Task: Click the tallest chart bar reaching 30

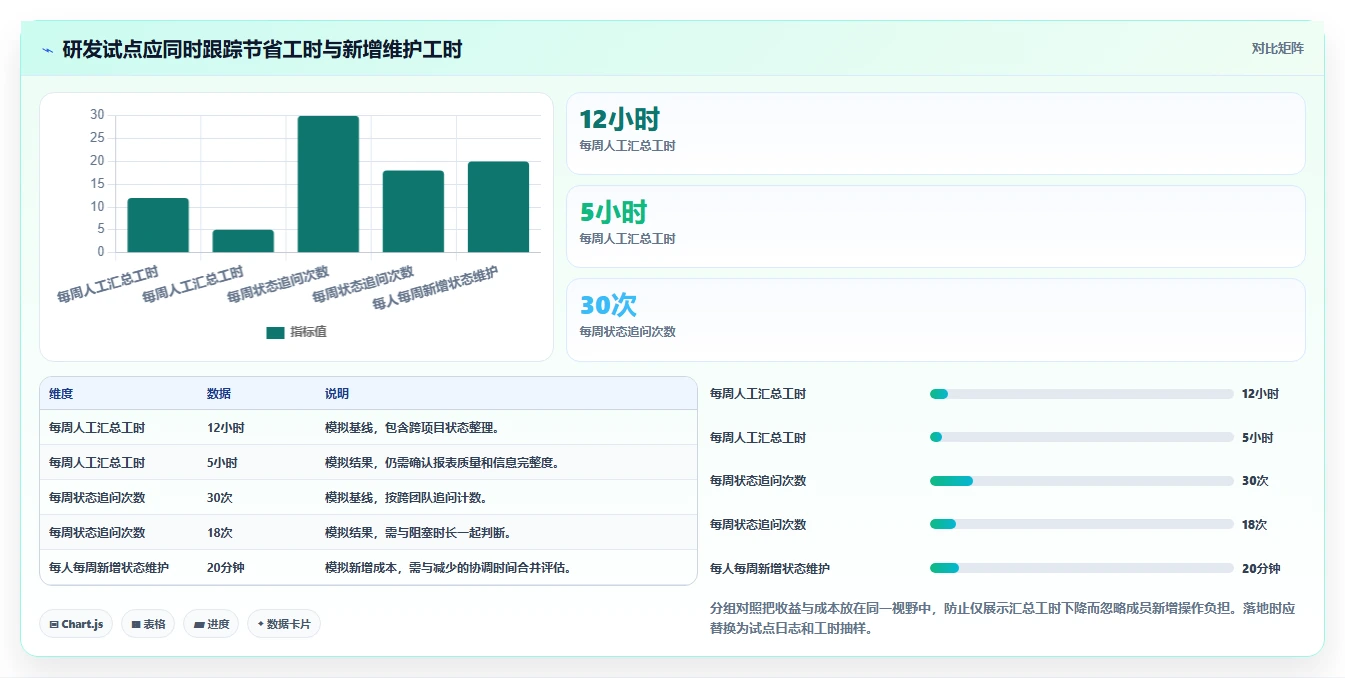Action: click(328, 184)
